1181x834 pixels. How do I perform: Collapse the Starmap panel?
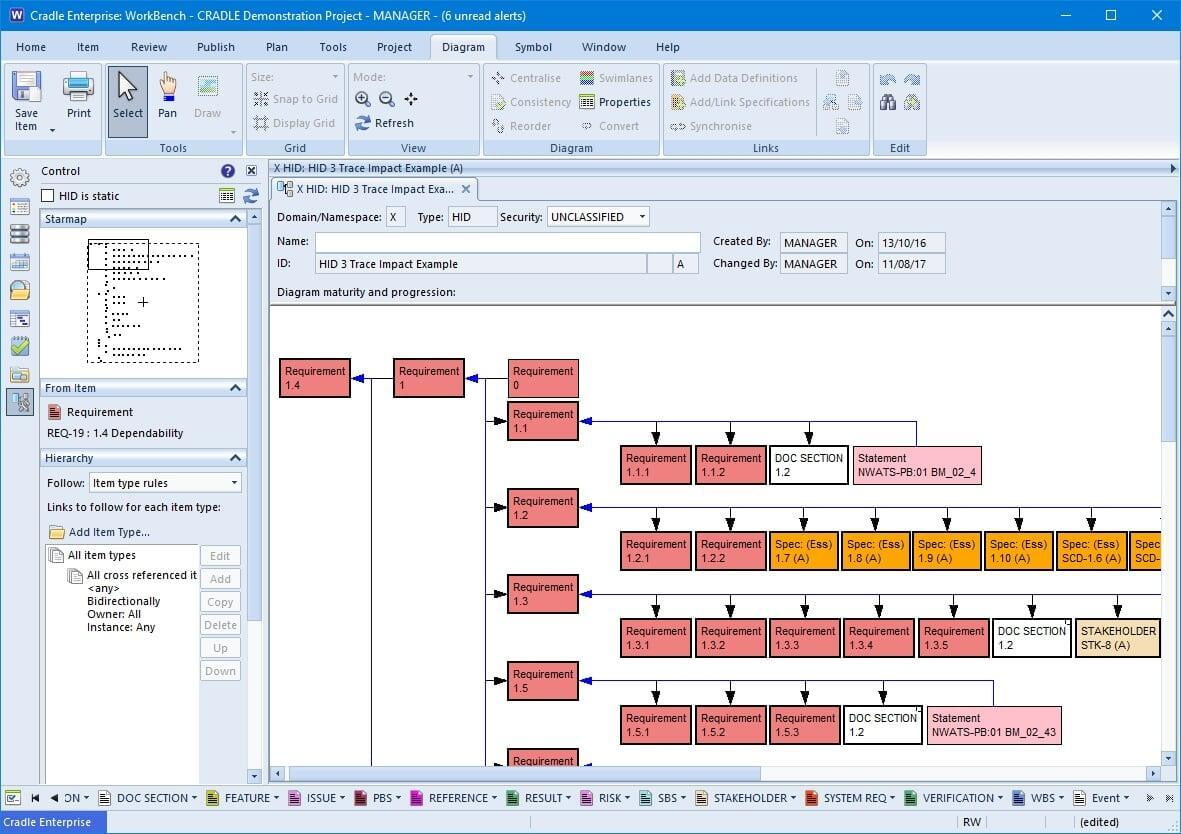pyautogui.click(x=236, y=219)
